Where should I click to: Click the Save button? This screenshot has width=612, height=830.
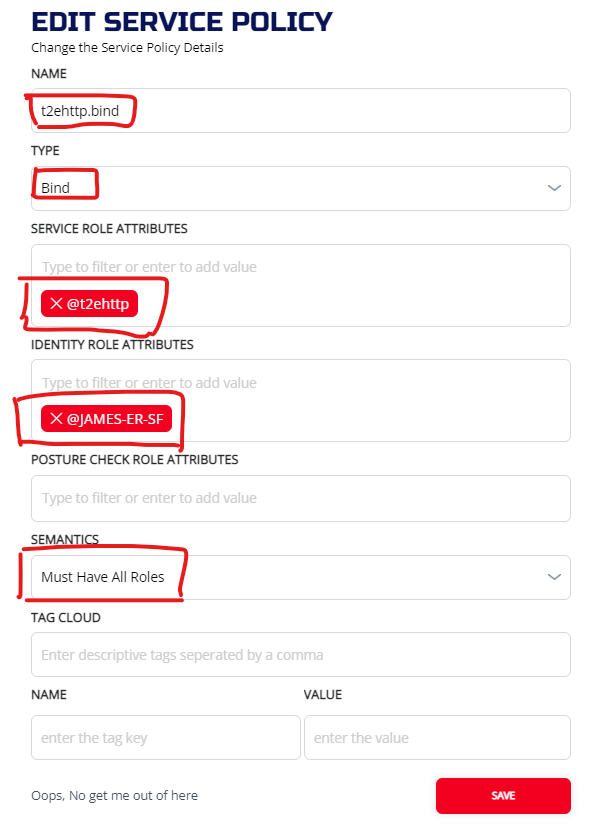(x=503, y=796)
